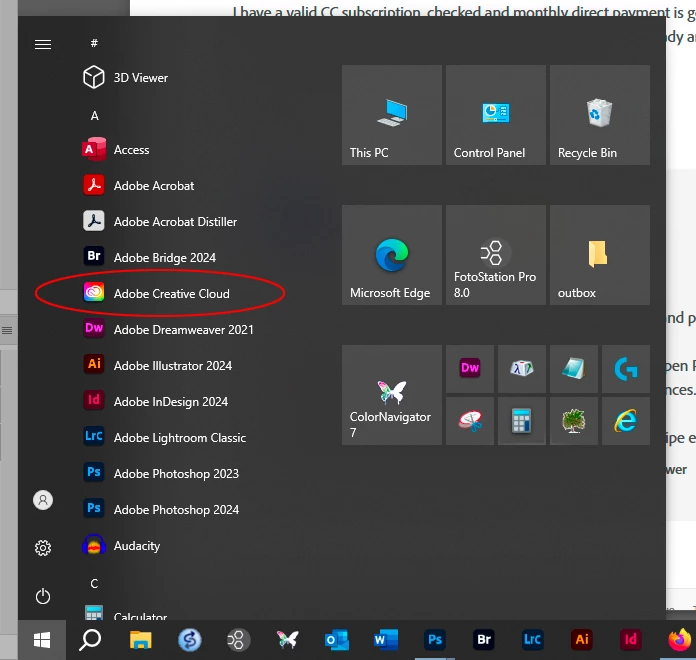The image size is (696, 660).
Task: Launch Adobe Acrobat from the list
Action: [x=138, y=186]
